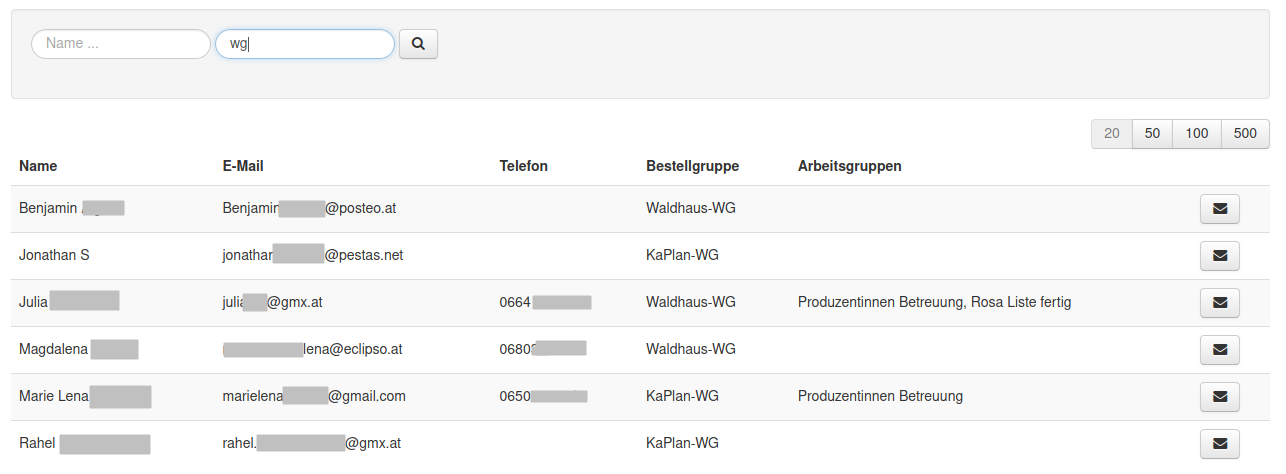Image resolution: width=1286 pixels, height=474 pixels.
Task: Click Benjamin's posteo.at email address
Action: pyautogui.click(x=309, y=208)
